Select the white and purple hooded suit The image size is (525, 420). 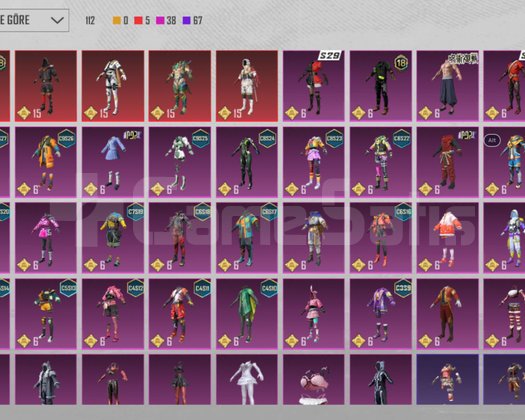(504, 238)
